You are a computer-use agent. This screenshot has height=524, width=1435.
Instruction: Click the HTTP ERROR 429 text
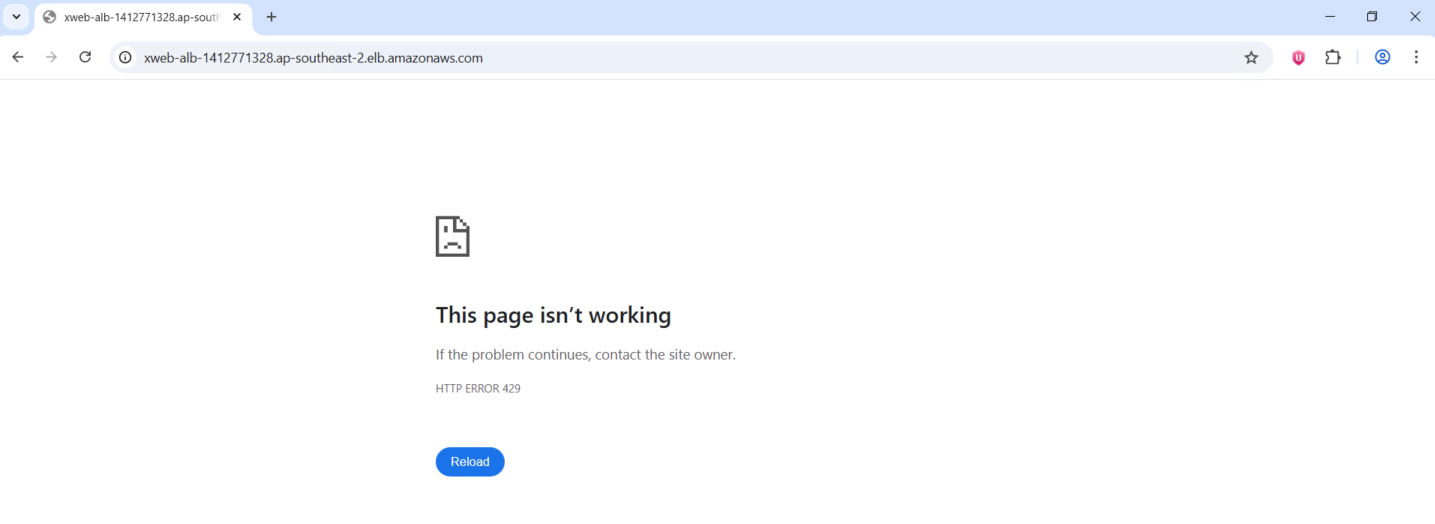click(478, 388)
